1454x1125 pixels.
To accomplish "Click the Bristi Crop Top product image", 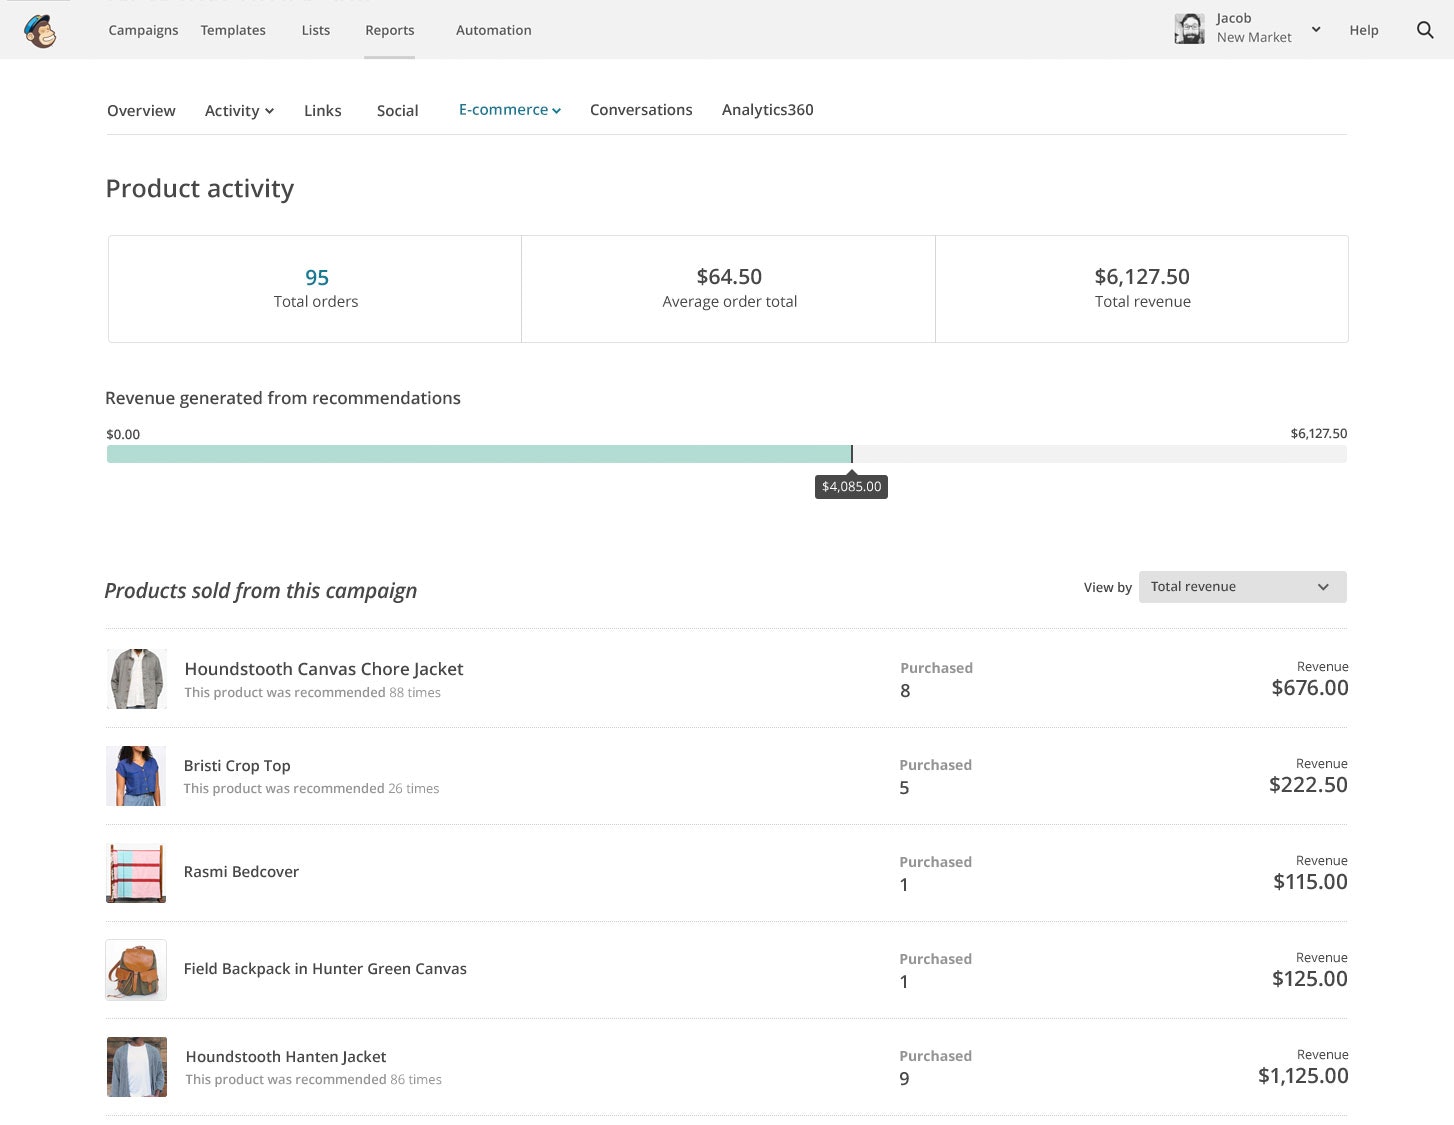I will pyautogui.click(x=136, y=776).
